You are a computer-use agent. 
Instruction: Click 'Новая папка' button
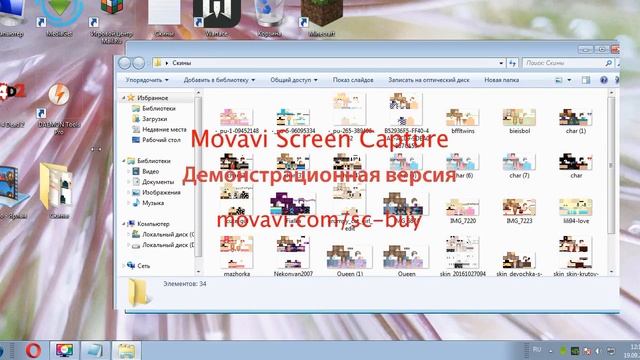tap(501, 80)
